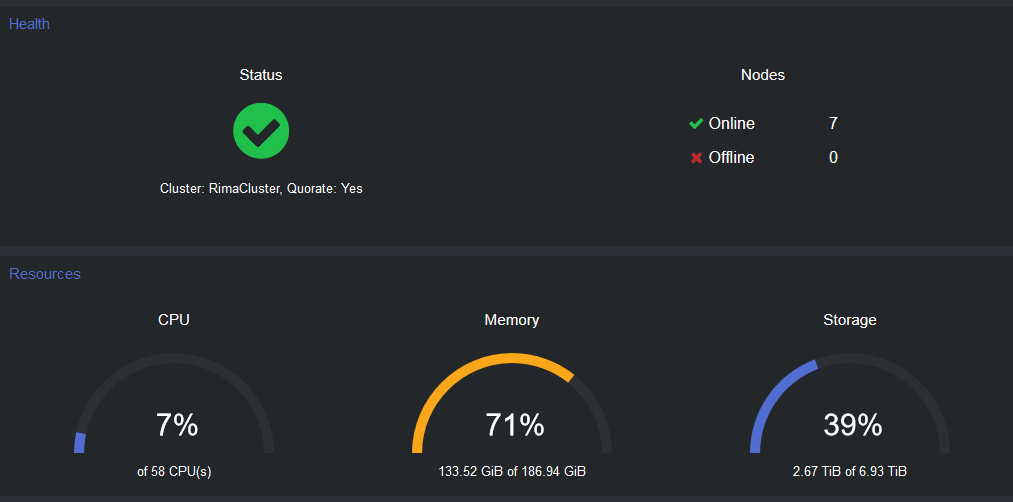The image size is (1013, 502).
Task: Click the red Offline cross icon
Action: (696, 158)
